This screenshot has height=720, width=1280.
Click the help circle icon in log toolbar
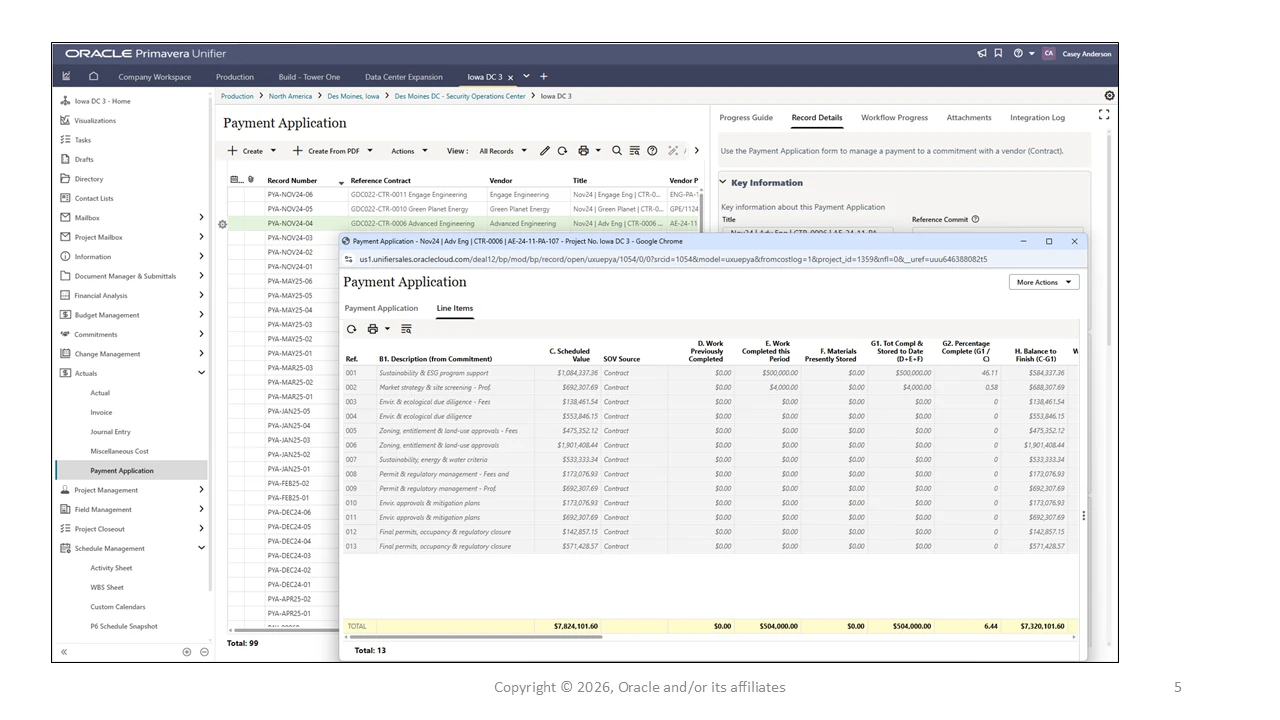point(652,151)
